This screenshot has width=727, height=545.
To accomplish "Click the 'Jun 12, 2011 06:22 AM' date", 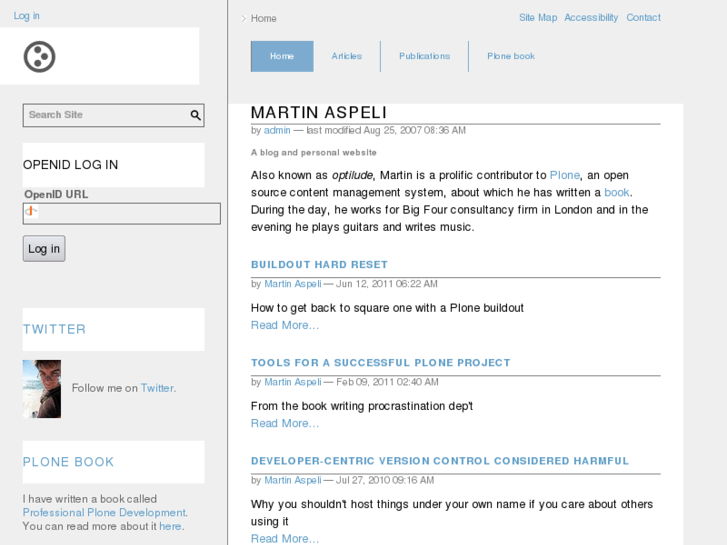I will coord(387,284).
